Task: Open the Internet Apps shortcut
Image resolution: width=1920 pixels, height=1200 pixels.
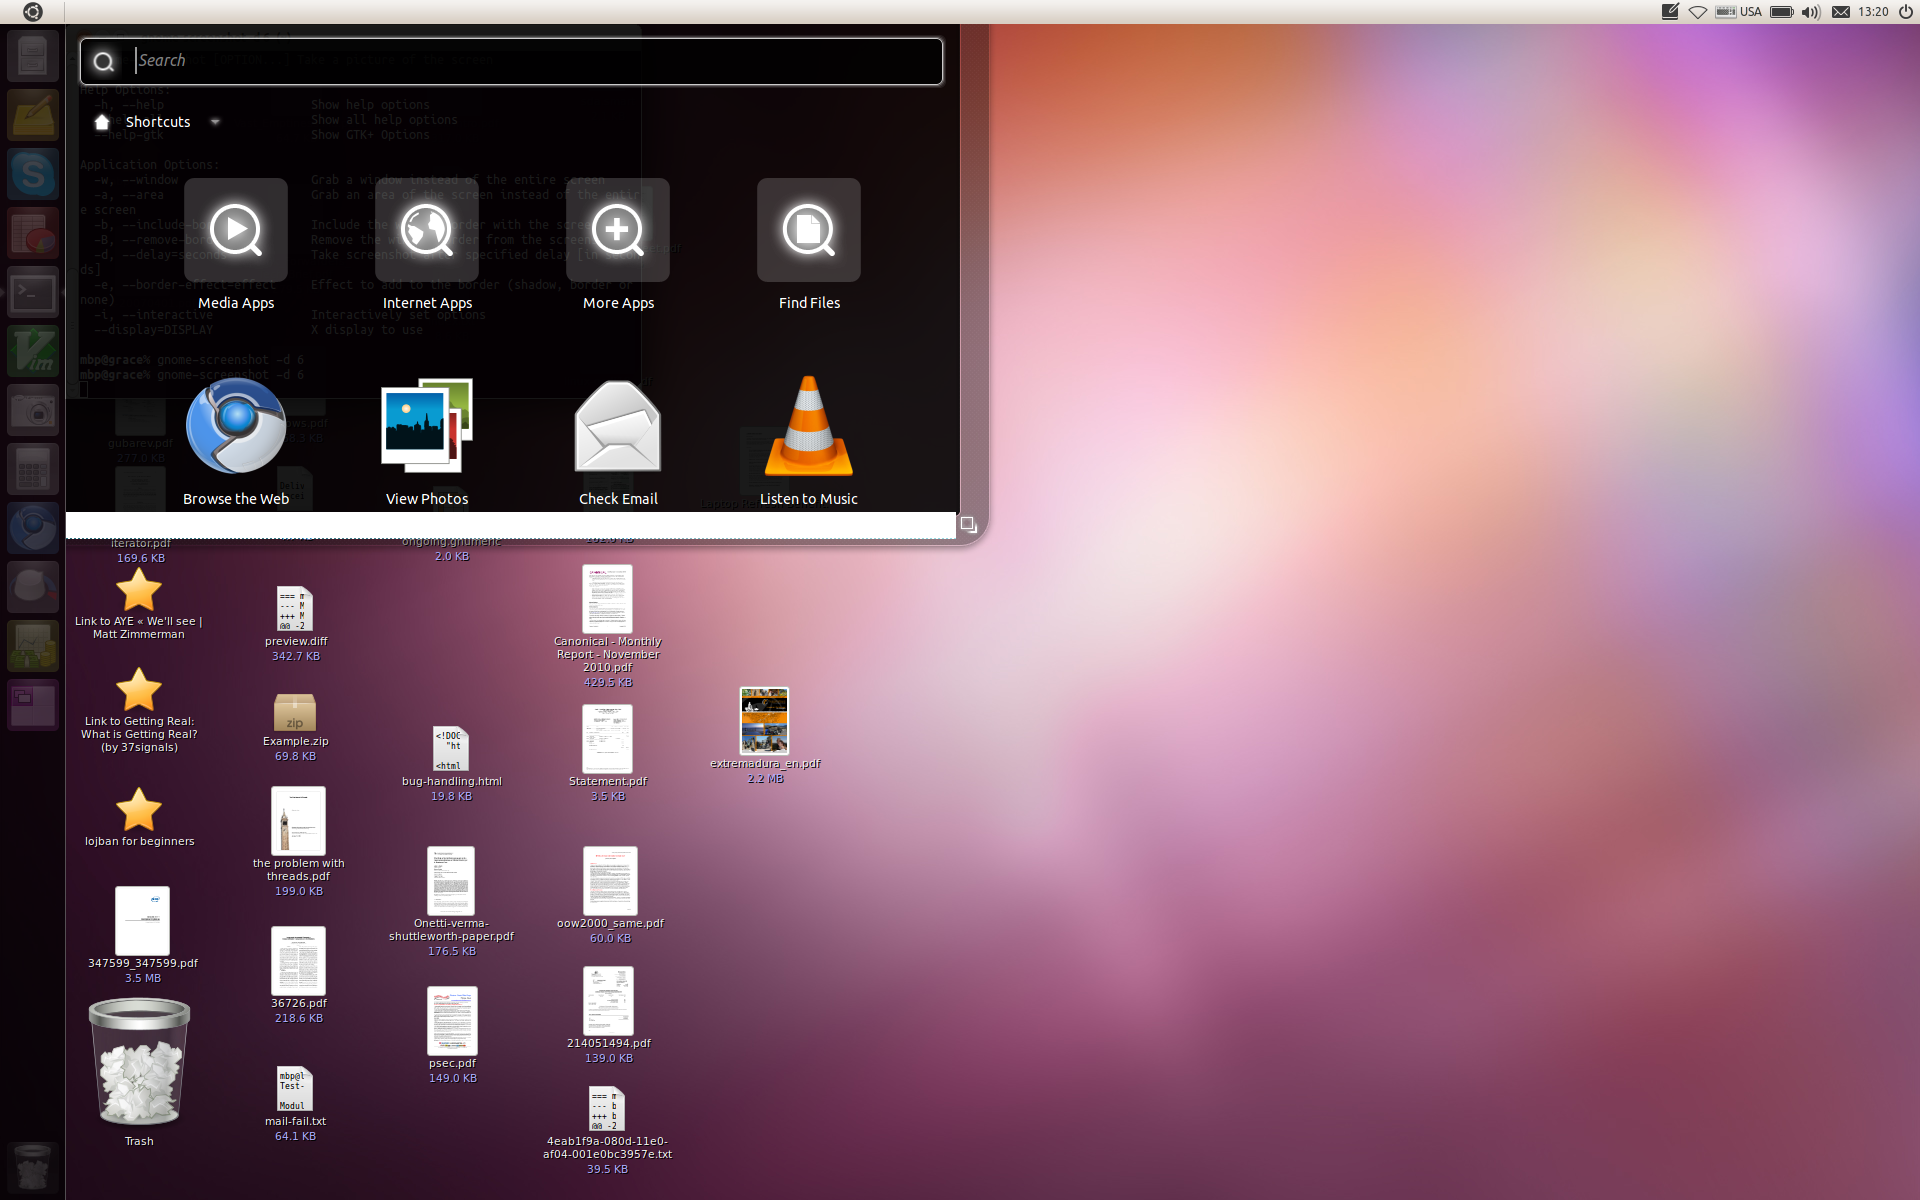Action: [x=427, y=231]
